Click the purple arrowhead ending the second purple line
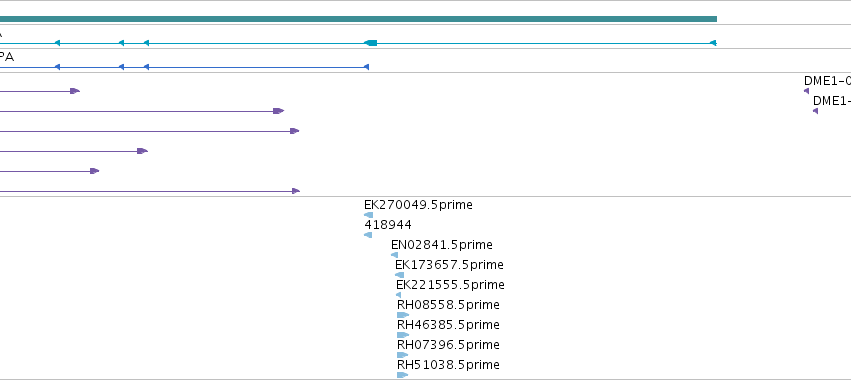This screenshot has height=380, width=851. tap(278, 111)
